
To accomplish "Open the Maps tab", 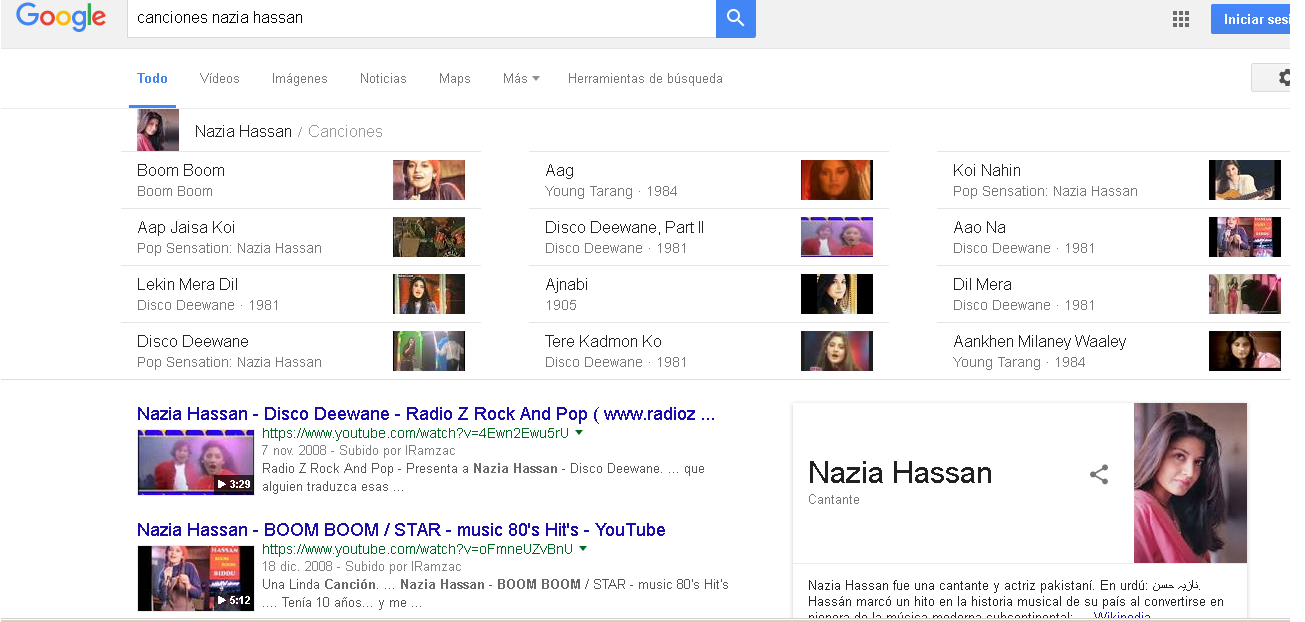I will coord(455,78).
